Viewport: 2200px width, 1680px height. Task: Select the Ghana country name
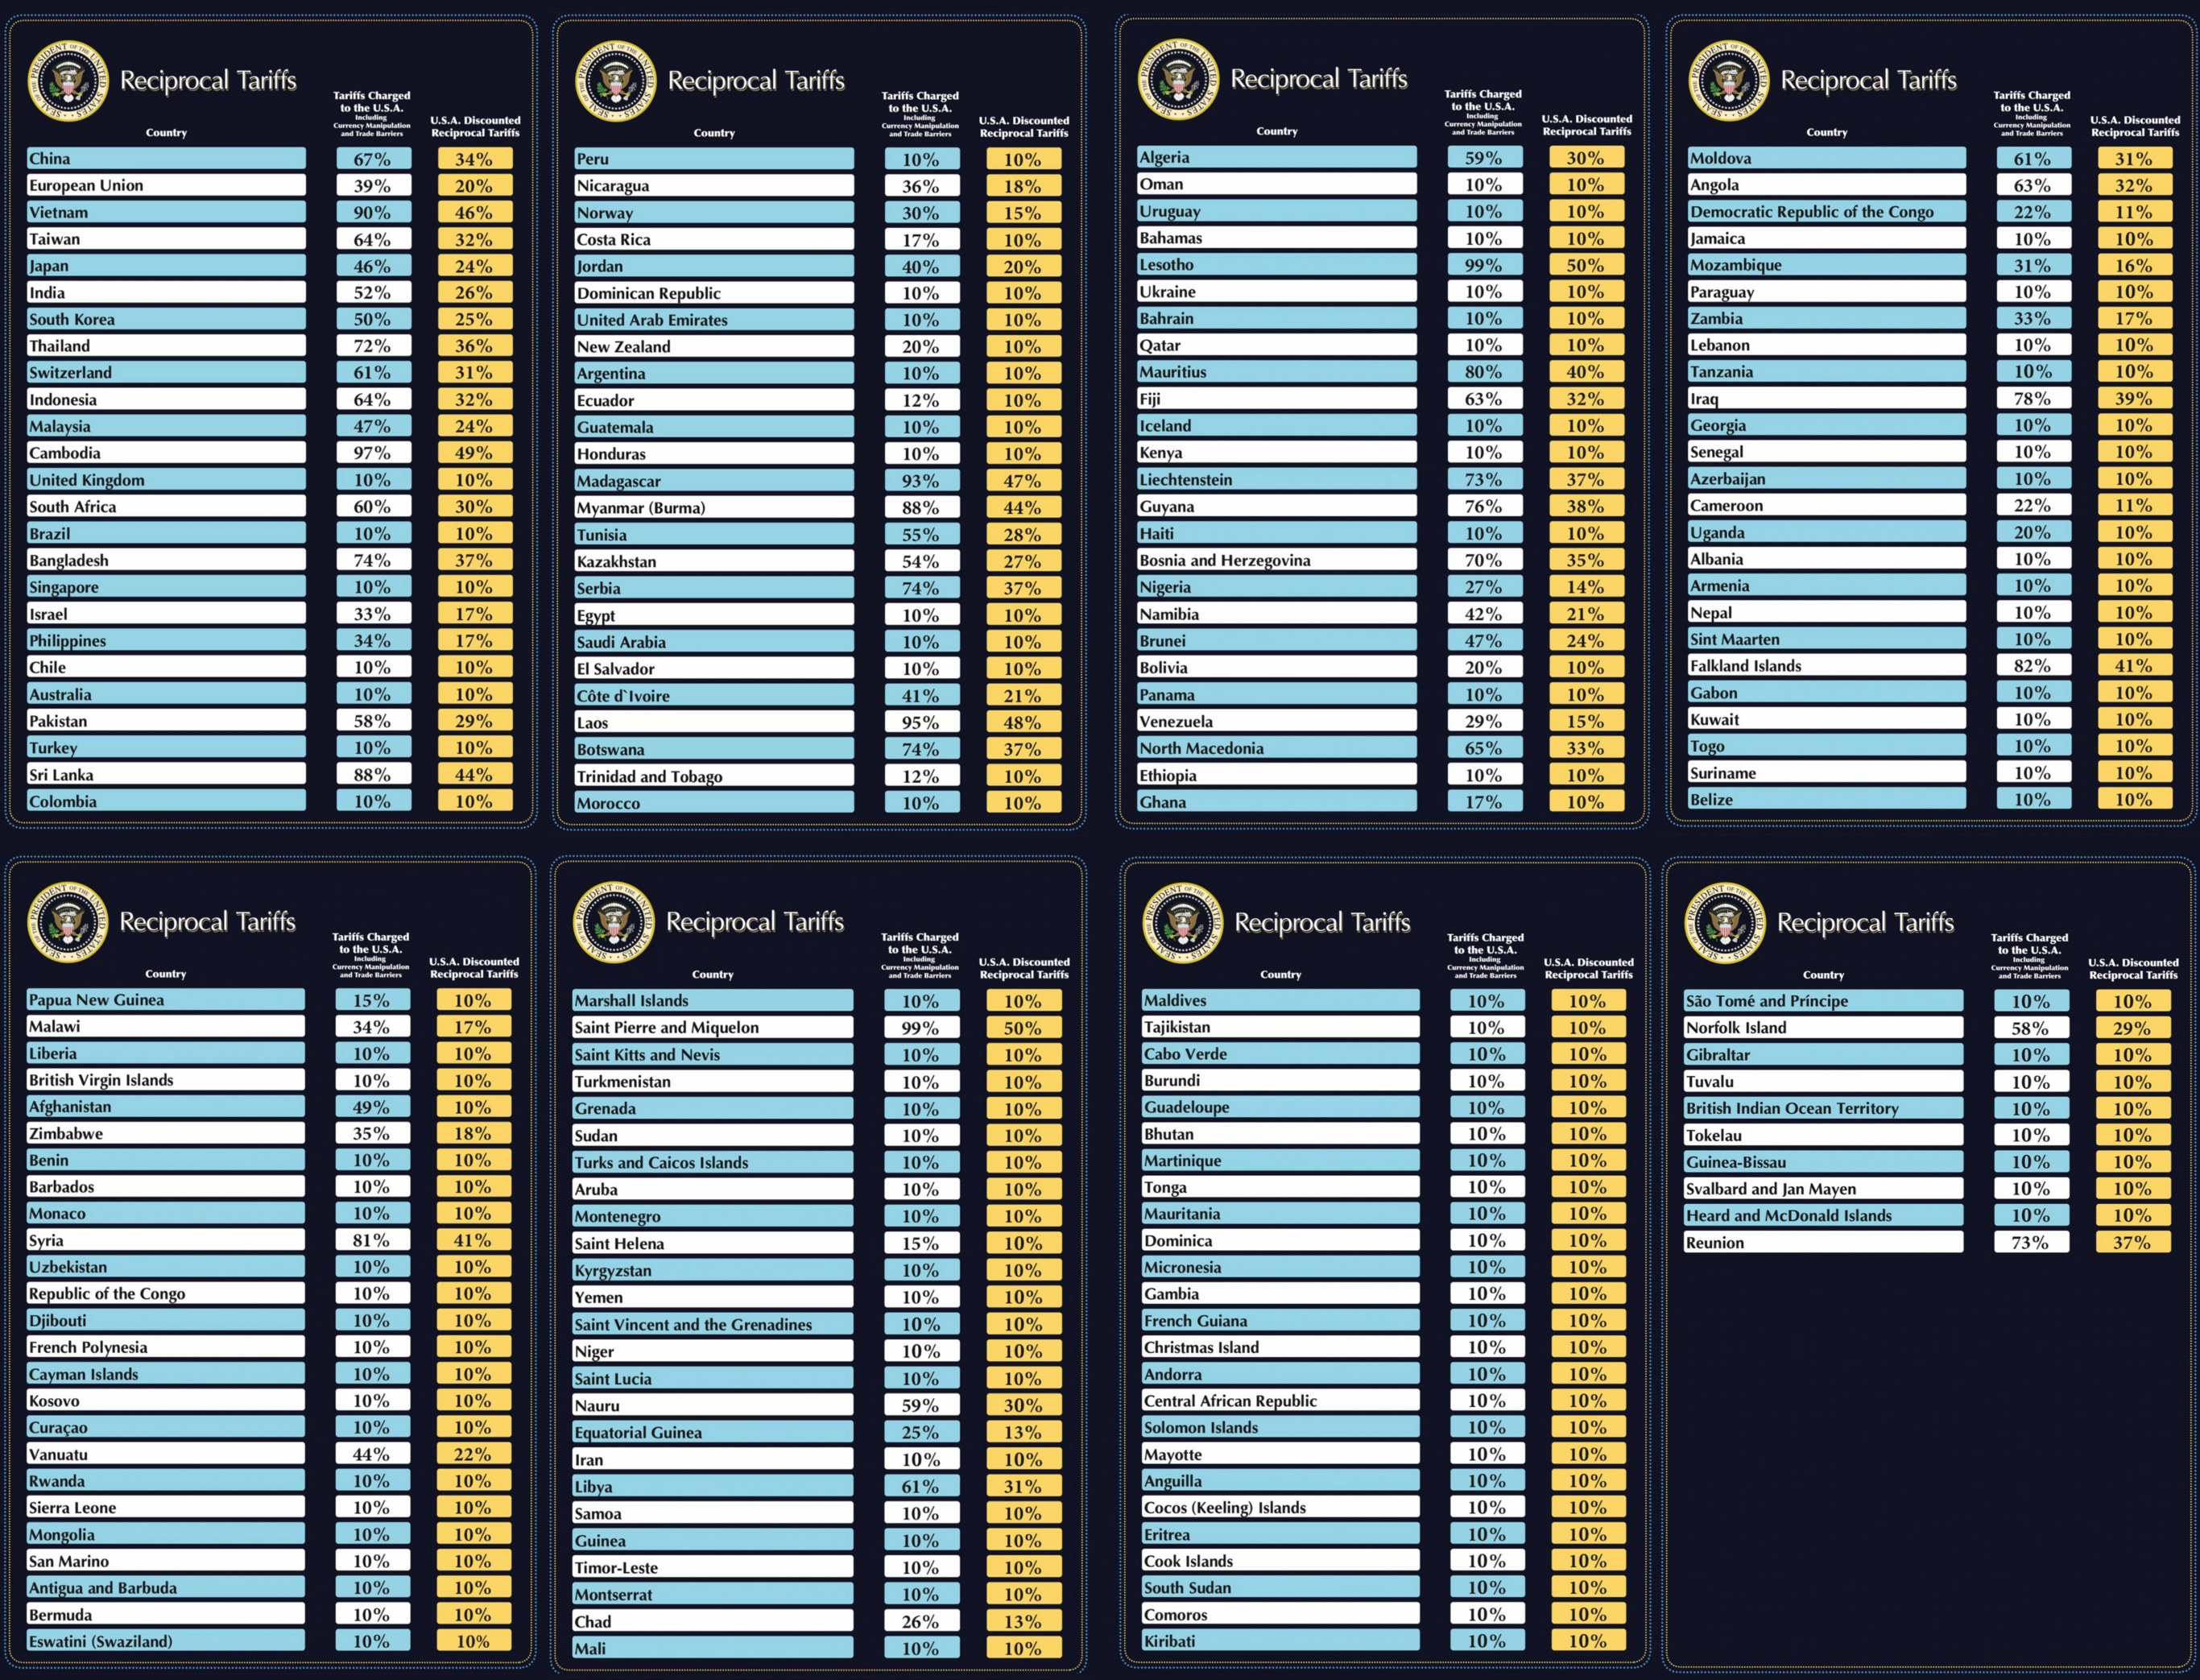coord(1277,801)
